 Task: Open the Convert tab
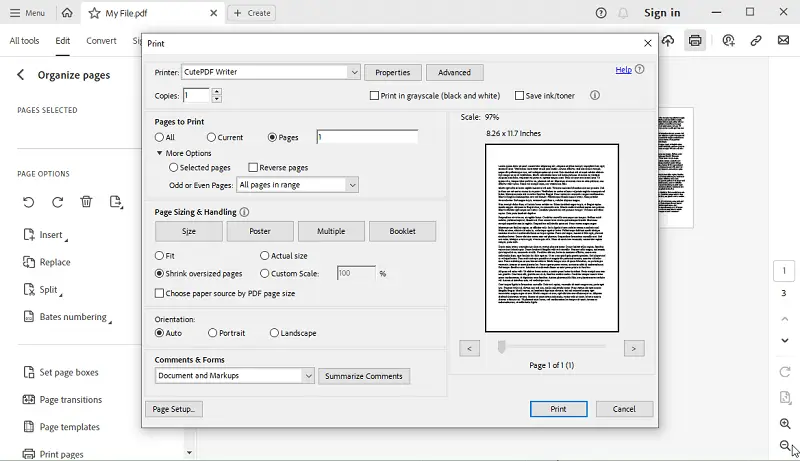pos(101,41)
